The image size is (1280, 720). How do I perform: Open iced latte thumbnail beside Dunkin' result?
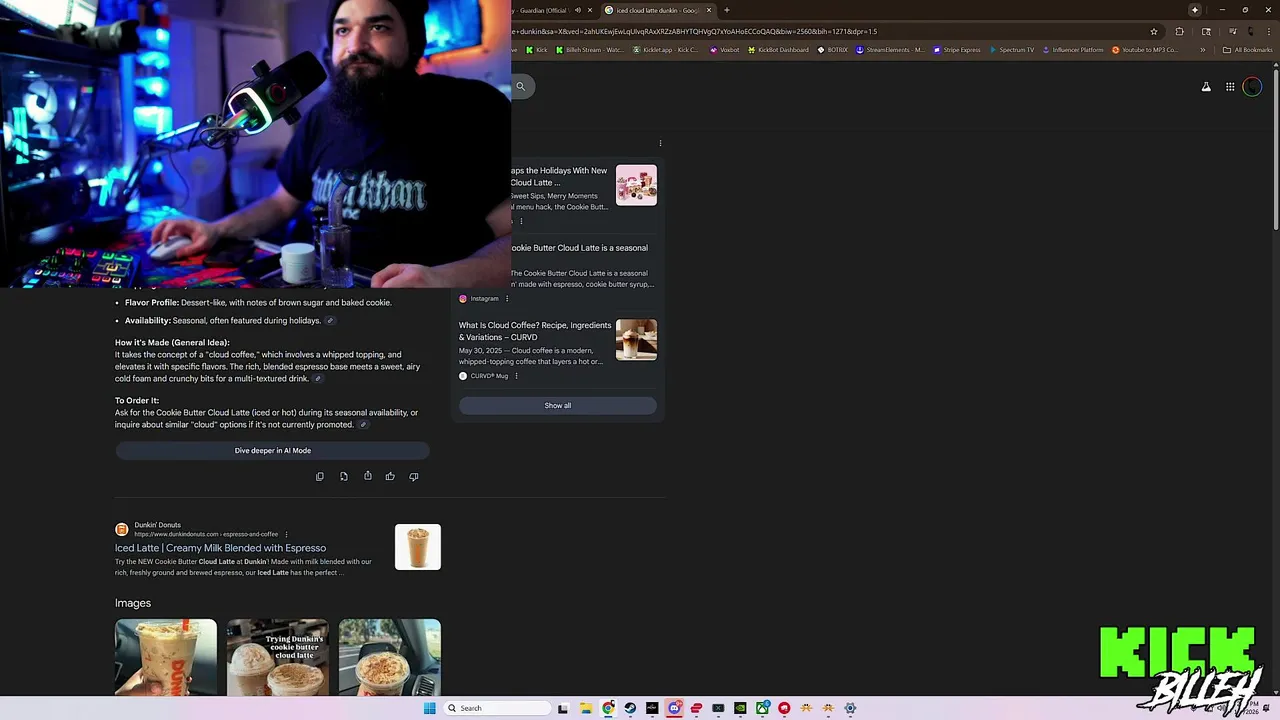click(417, 547)
